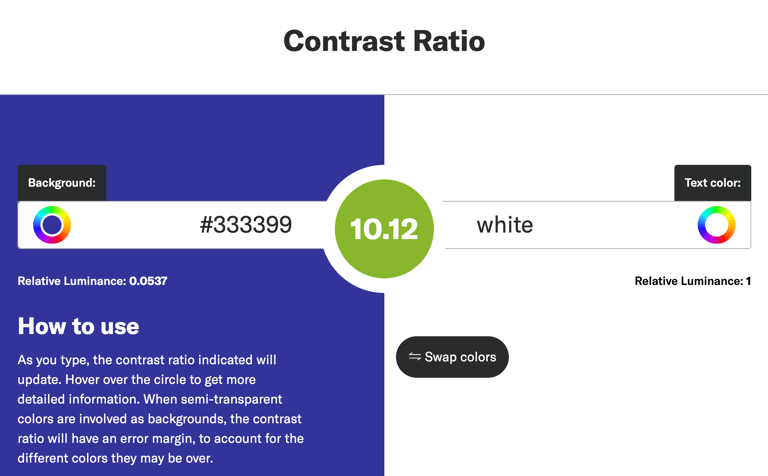The height and width of the screenshot is (476, 768).
Task: Click the How to use heading
Action: click(78, 326)
